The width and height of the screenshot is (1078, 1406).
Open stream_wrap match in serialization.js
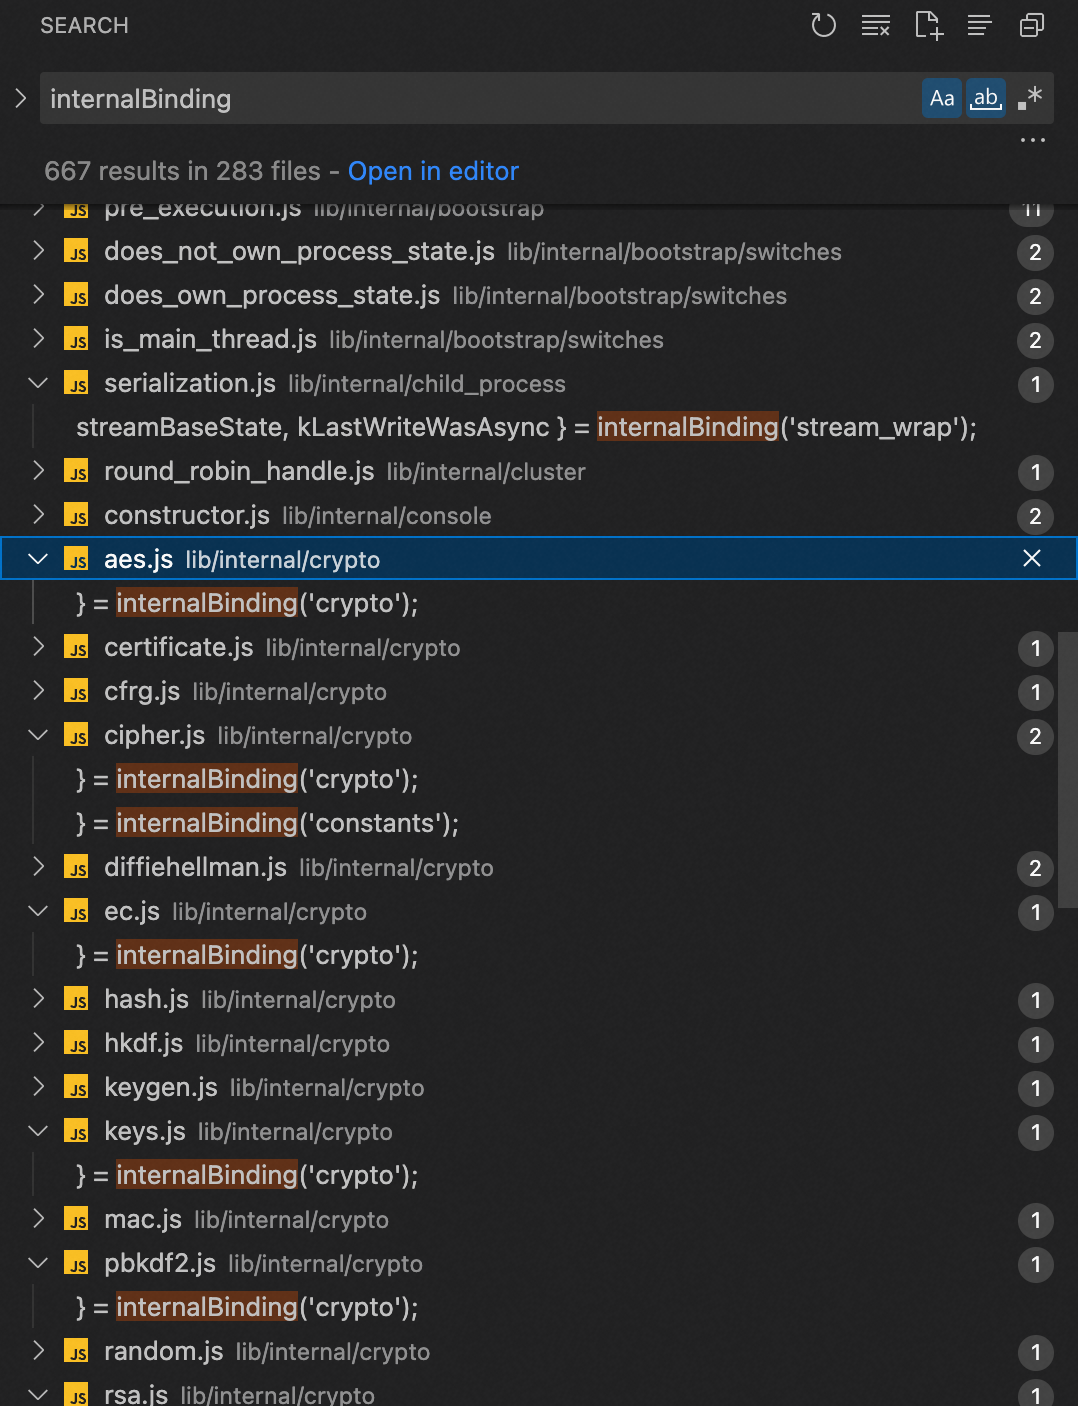tap(526, 427)
